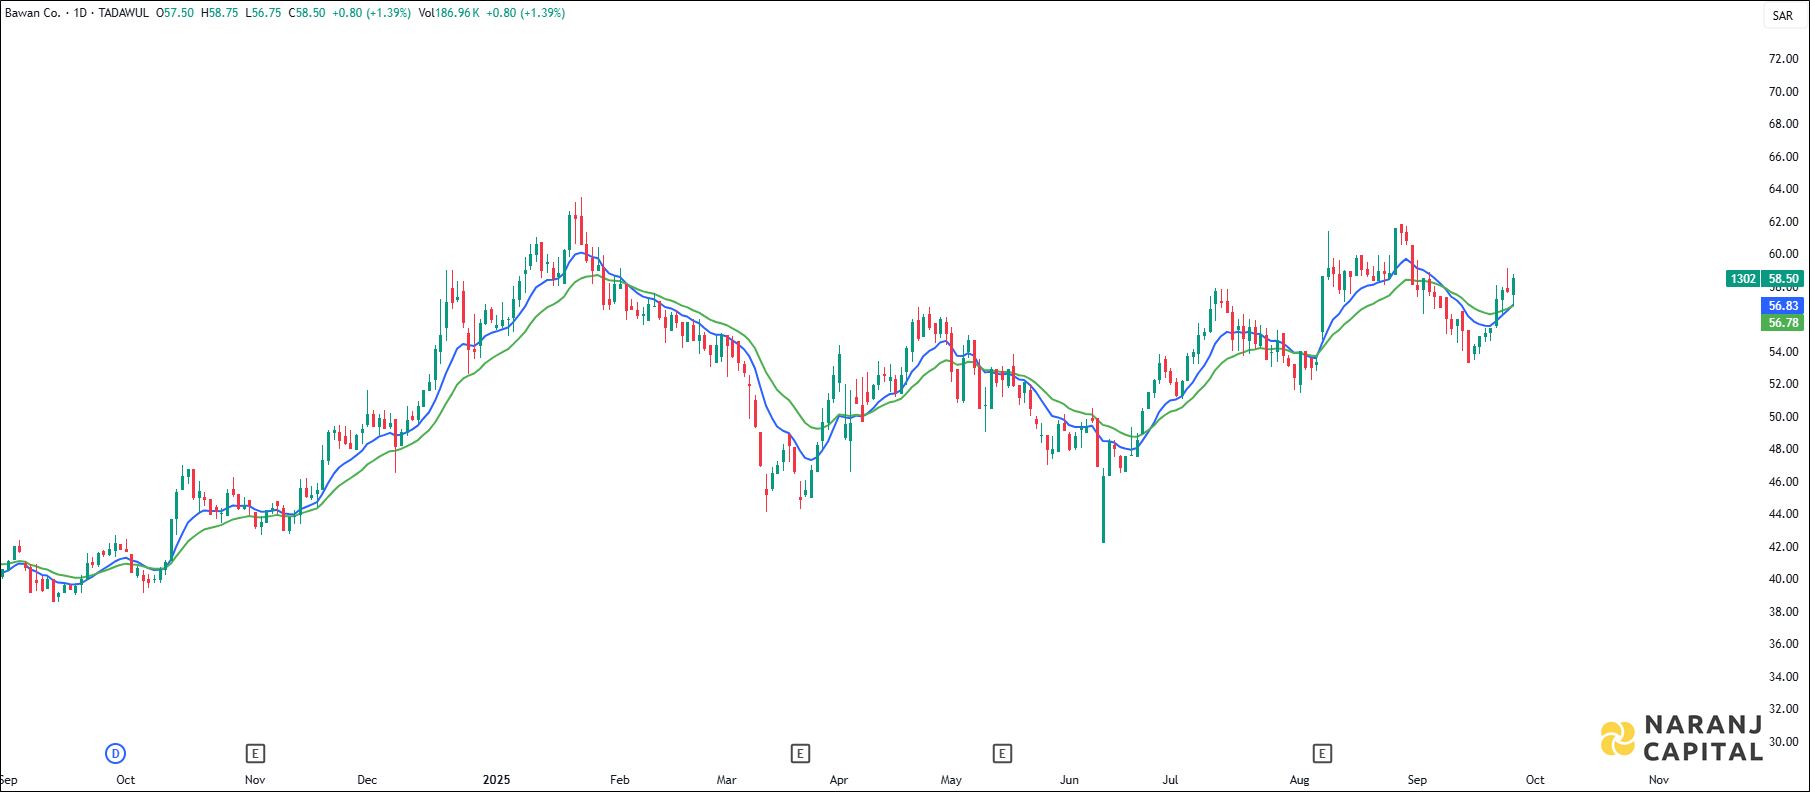Click the 42.00 price scale label
Image resolution: width=1810 pixels, height=792 pixels.
tap(1783, 546)
